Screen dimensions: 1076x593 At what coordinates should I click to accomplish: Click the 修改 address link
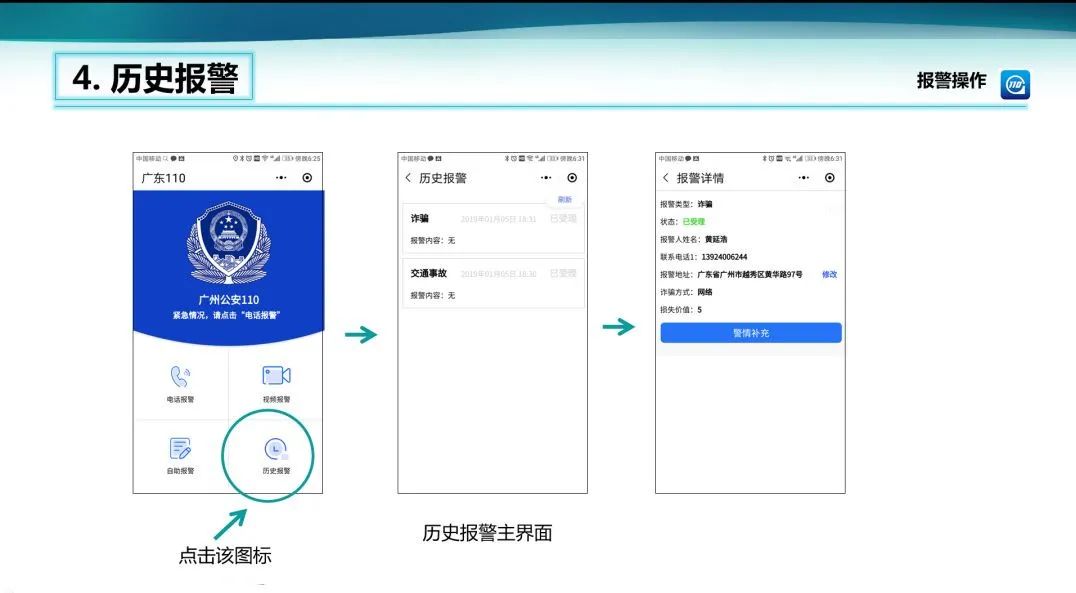tap(829, 274)
